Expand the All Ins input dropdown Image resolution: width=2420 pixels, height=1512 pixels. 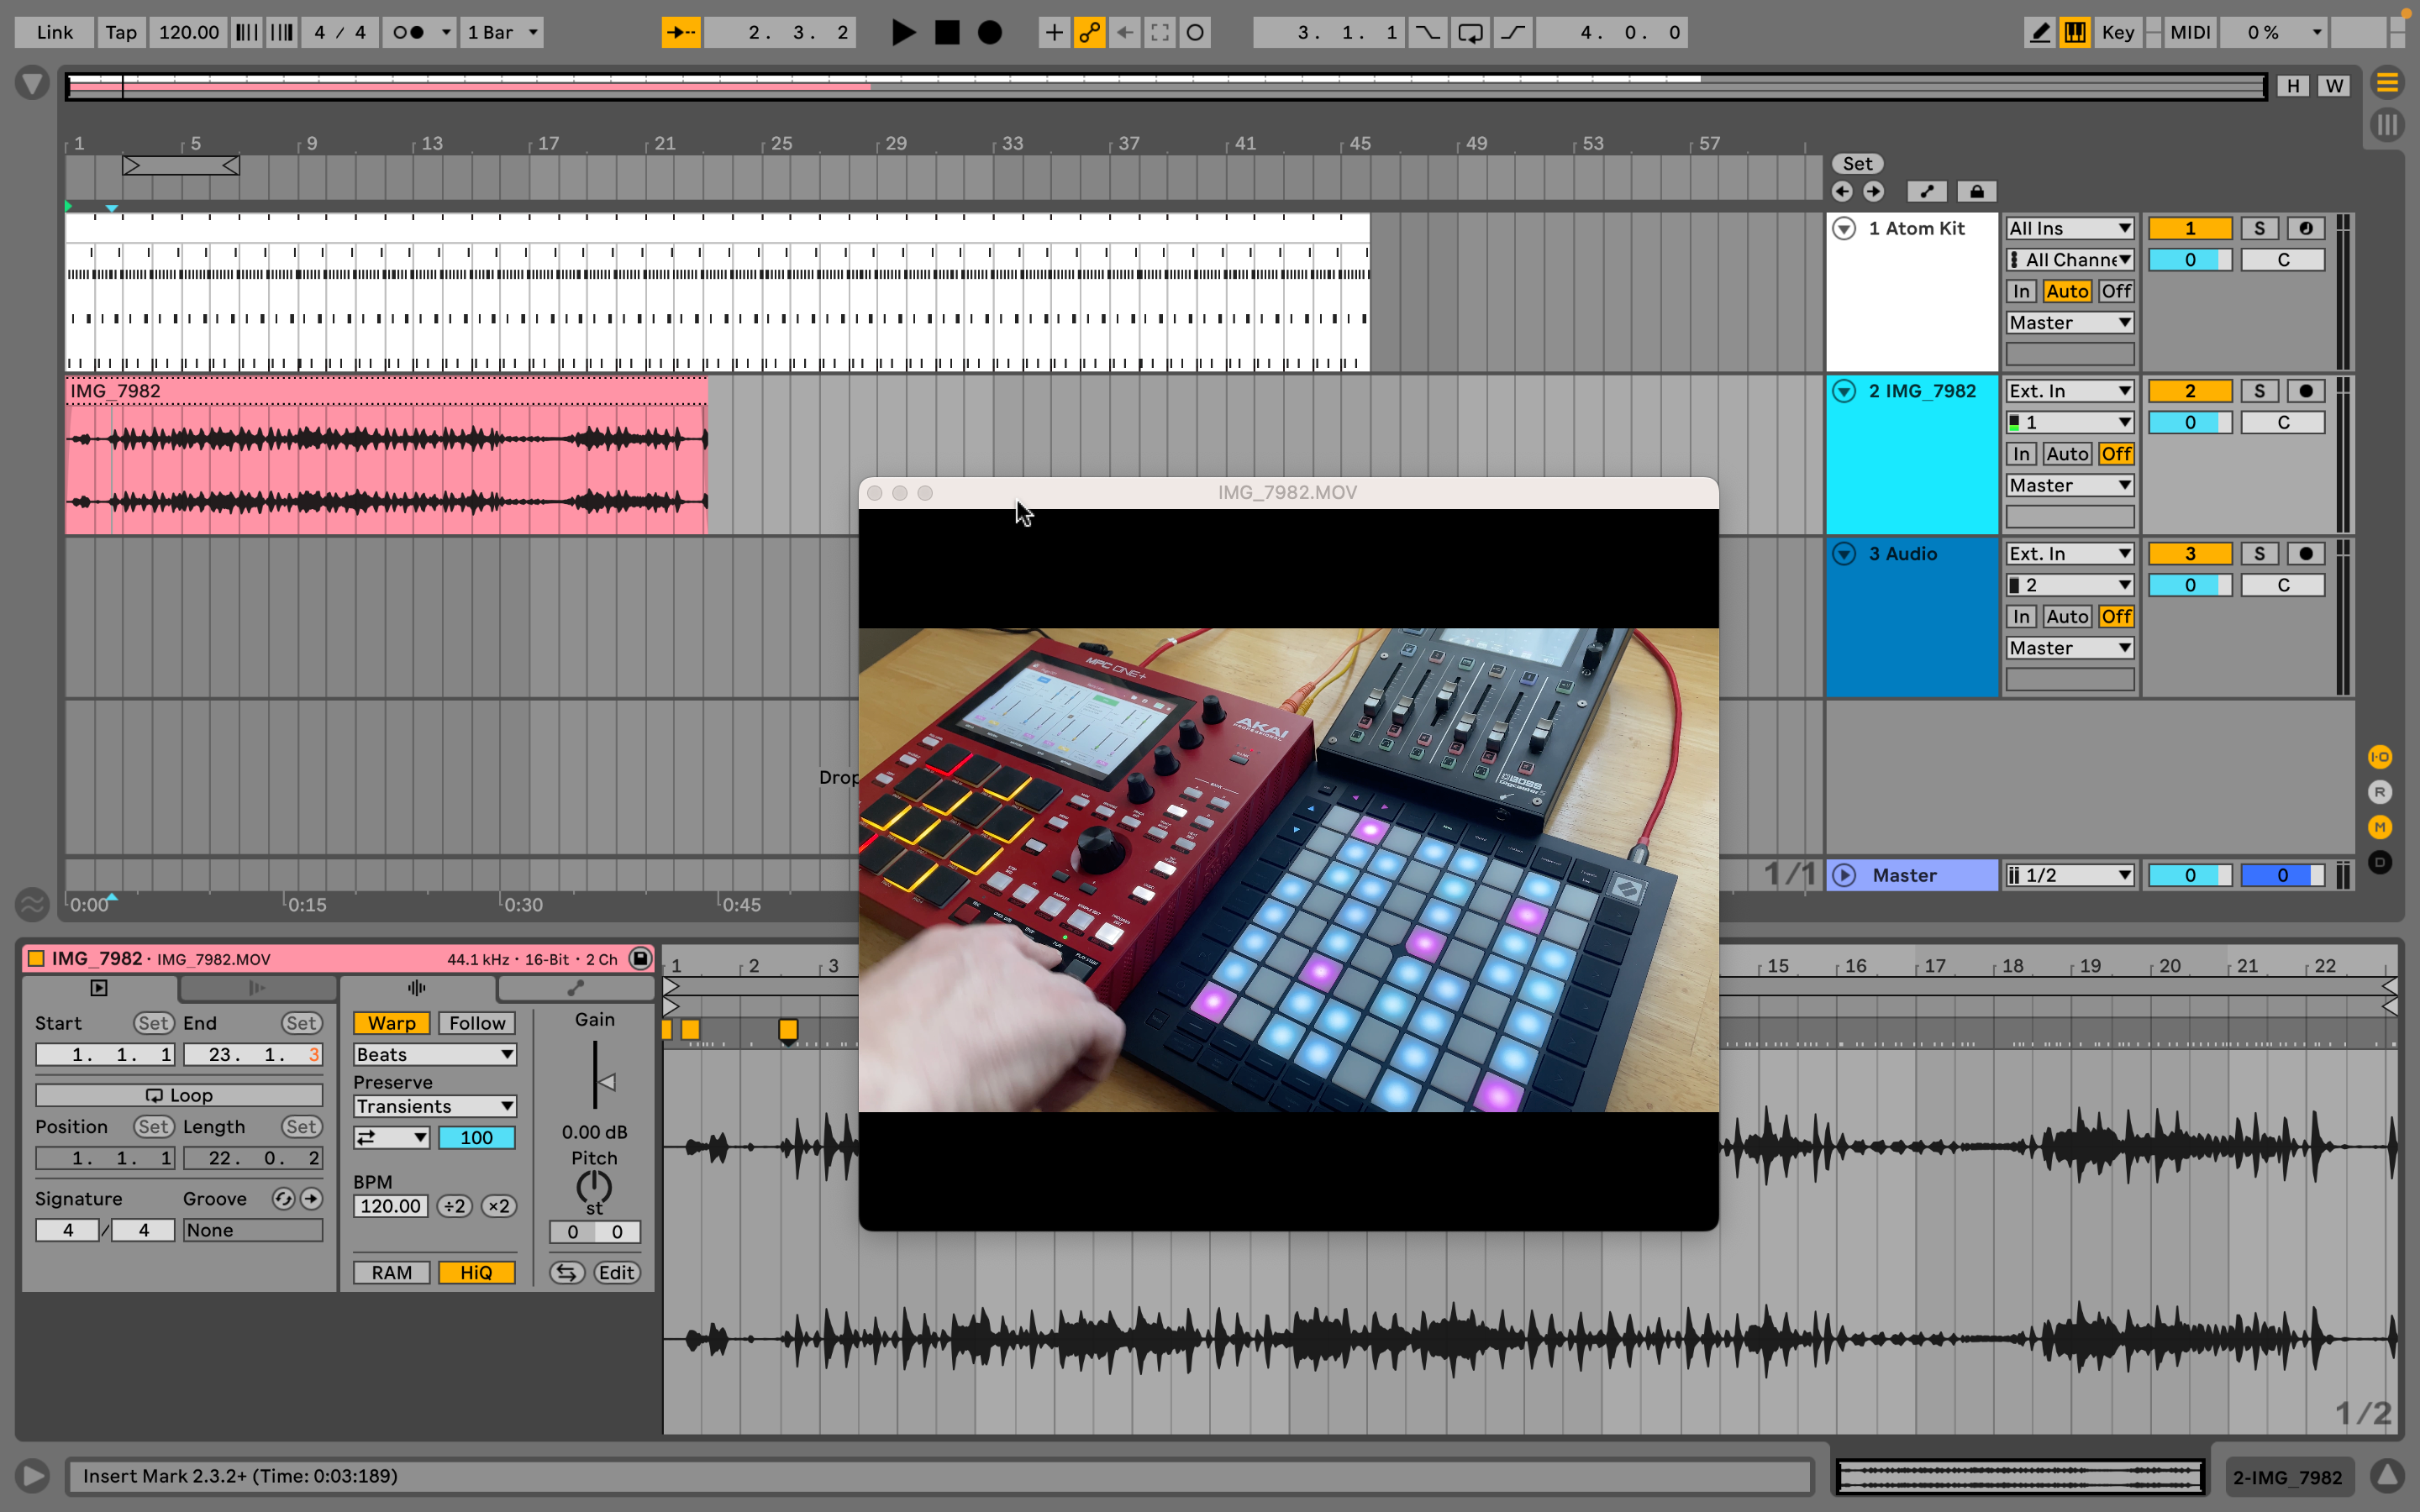click(x=2069, y=228)
